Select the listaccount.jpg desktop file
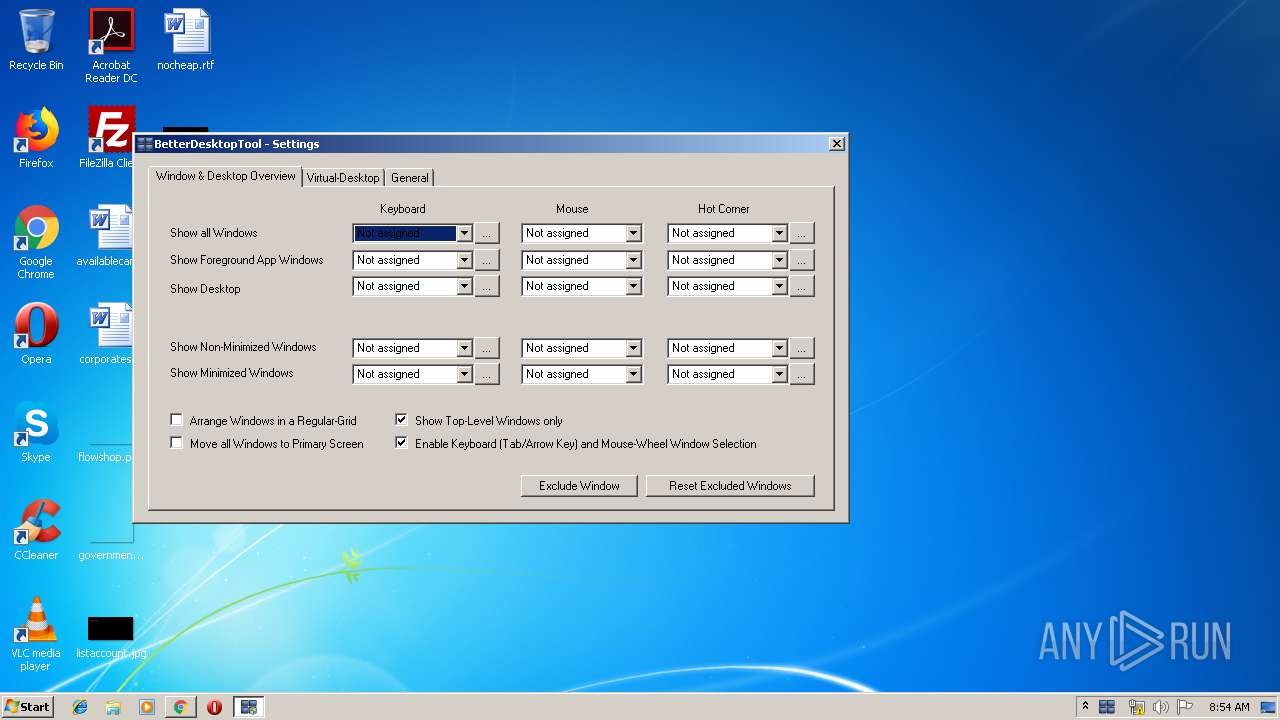This screenshot has height=720, width=1280. click(x=111, y=636)
